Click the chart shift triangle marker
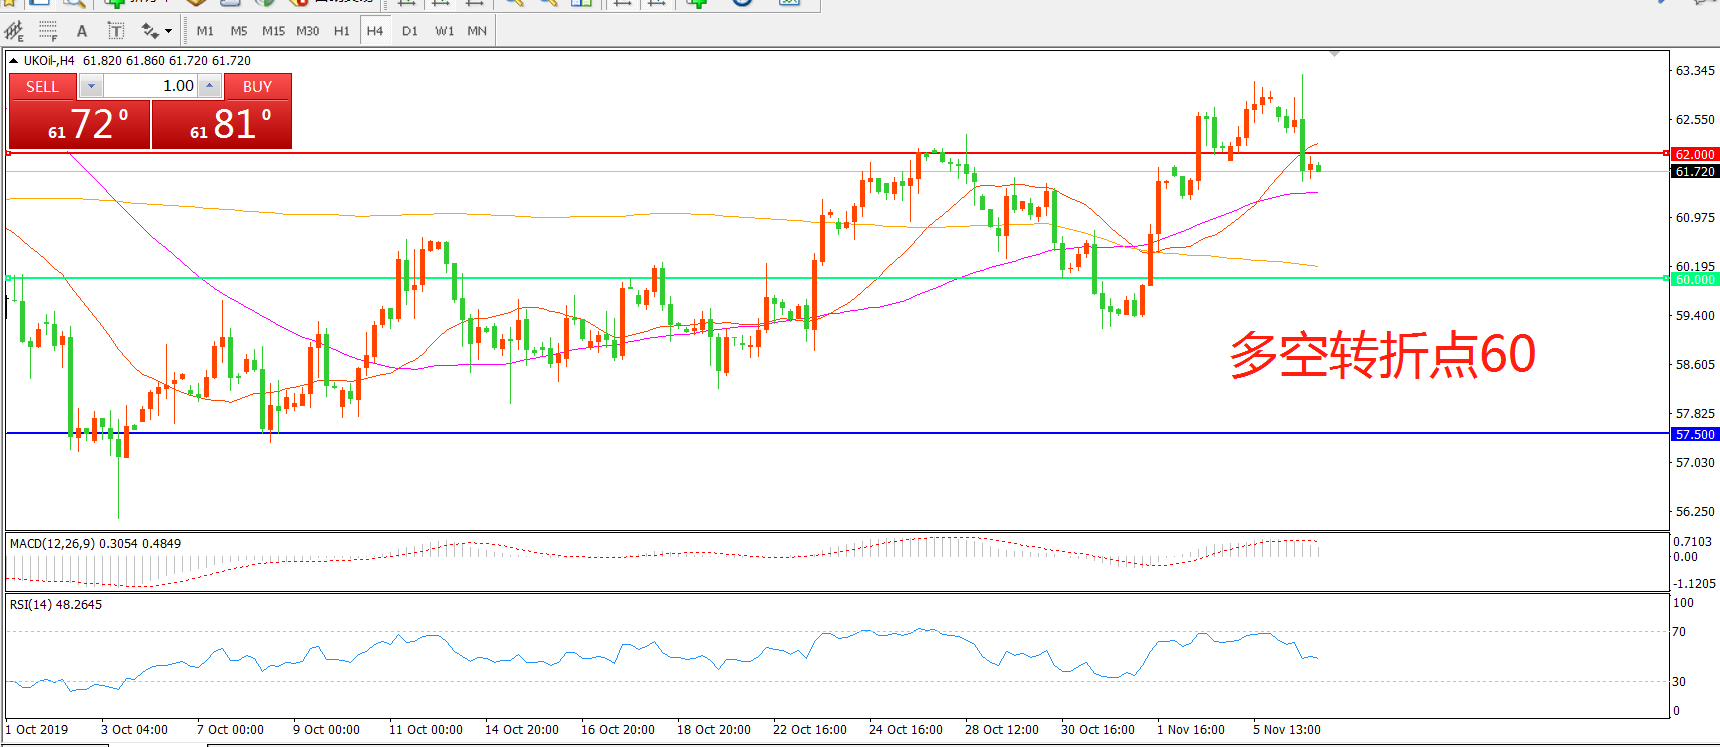Screen dimensions: 1720x747 click(x=1334, y=54)
